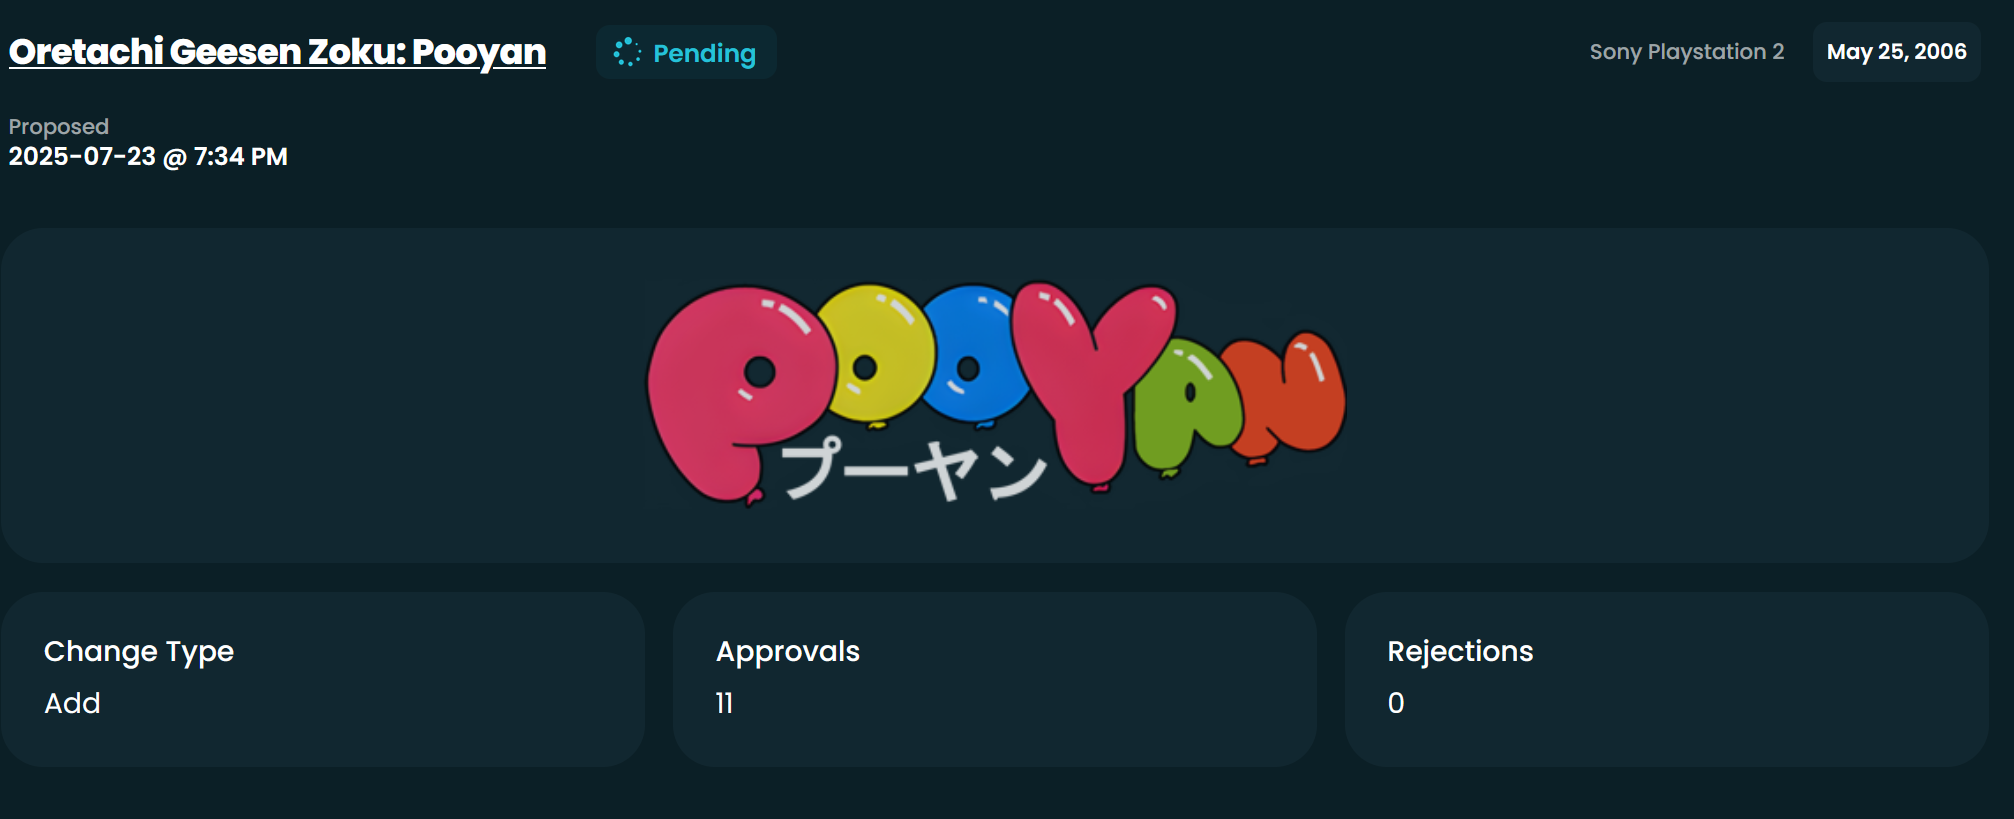The height and width of the screenshot is (819, 2014).
Task: Open the Oretachi Geesen Zoku: Pooyan title link
Action: (277, 52)
